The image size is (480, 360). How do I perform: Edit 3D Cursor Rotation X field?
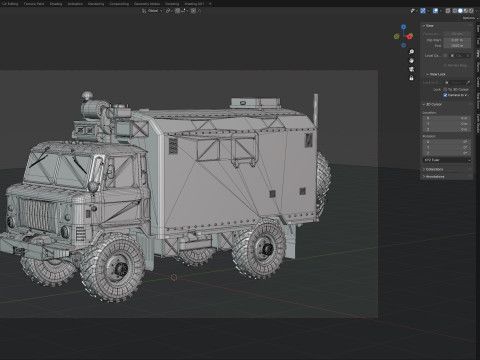click(x=447, y=142)
